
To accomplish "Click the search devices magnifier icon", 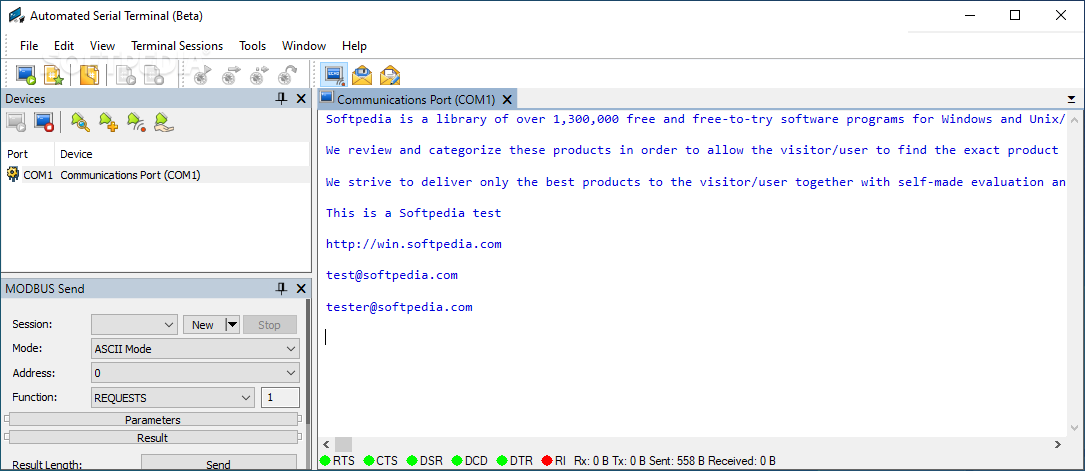I will coord(80,122).
